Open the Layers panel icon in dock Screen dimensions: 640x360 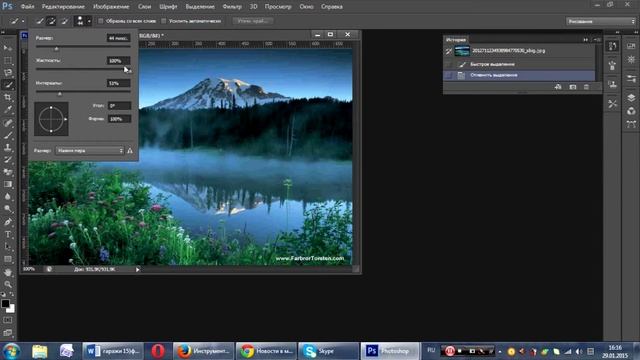(x=631, y=98)
